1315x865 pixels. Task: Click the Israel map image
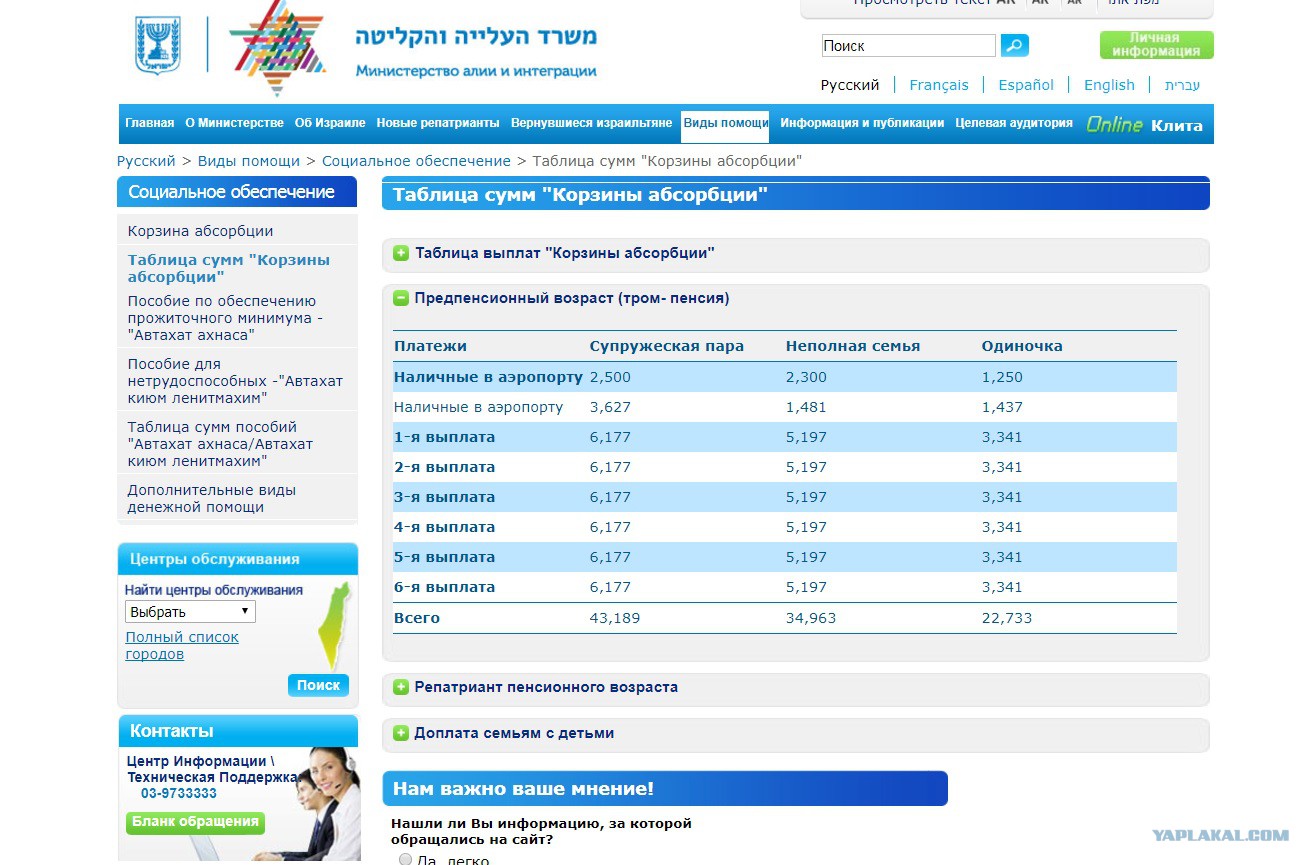[336, 626]
